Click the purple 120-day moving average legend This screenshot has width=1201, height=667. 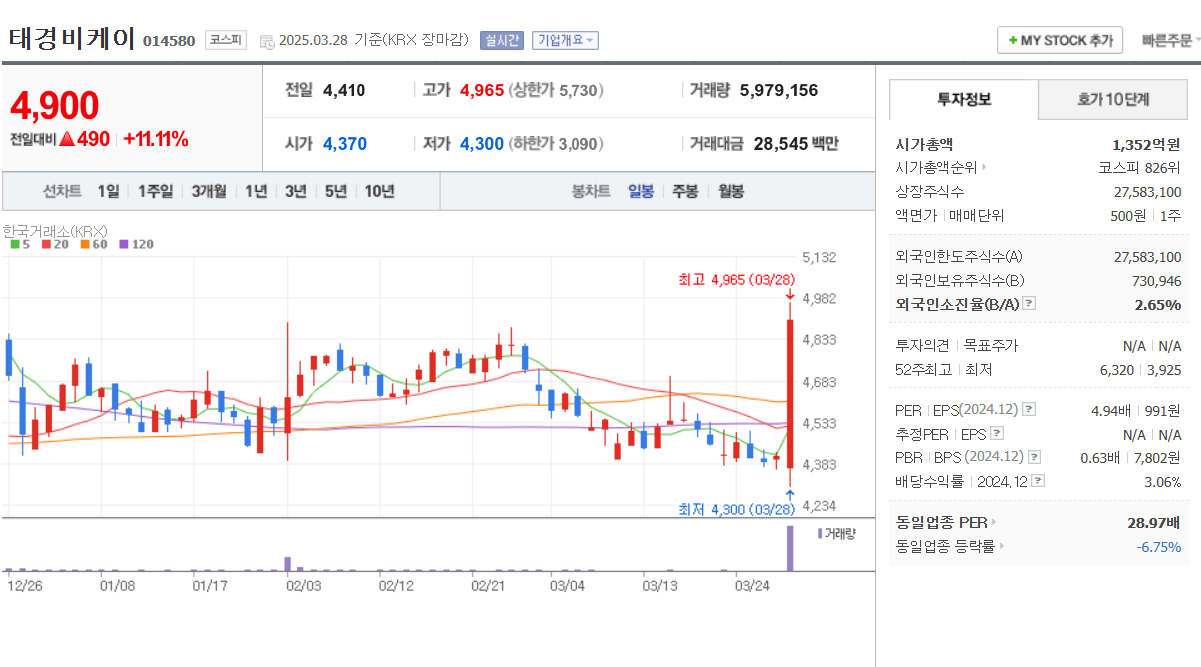point(136,244)
